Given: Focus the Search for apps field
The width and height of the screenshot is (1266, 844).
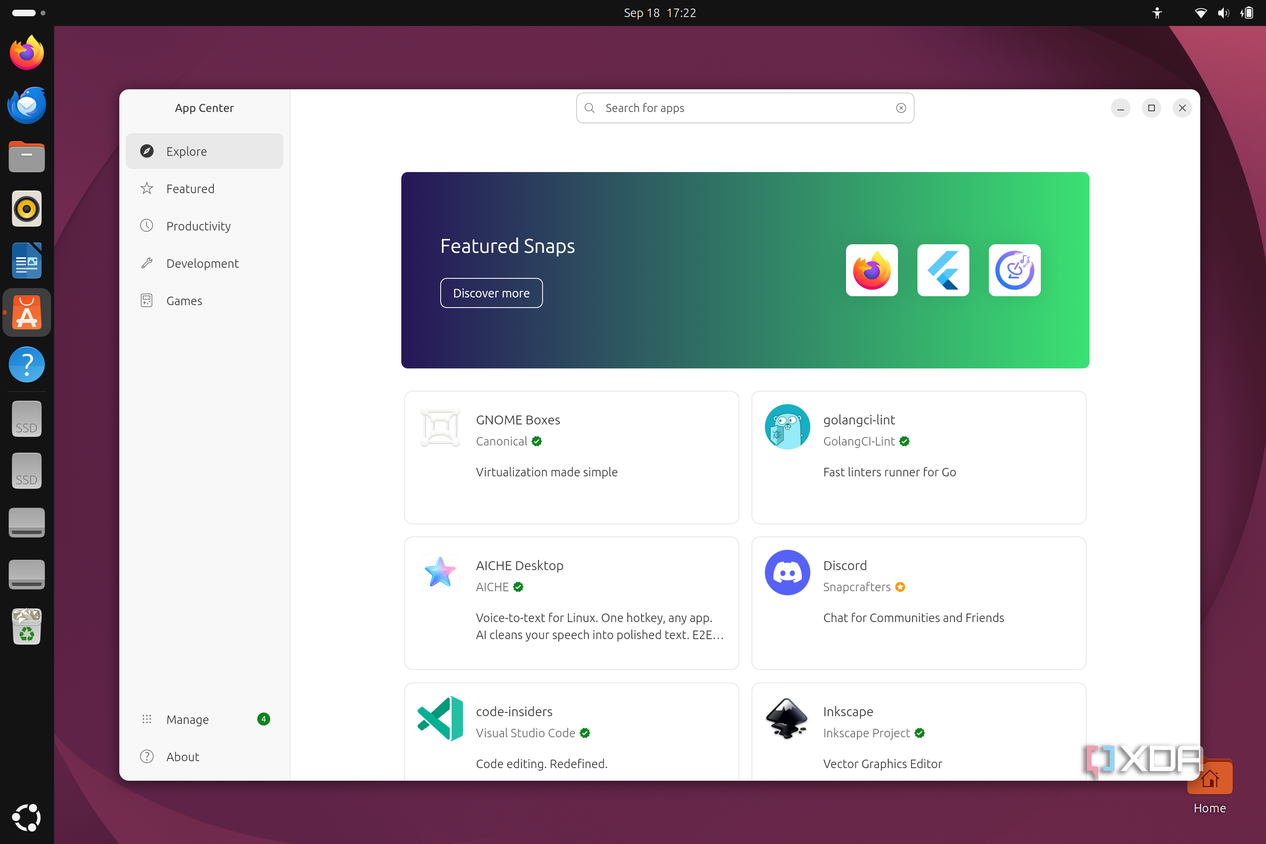Looking at the screenshot, I should [x=745, y=108].
